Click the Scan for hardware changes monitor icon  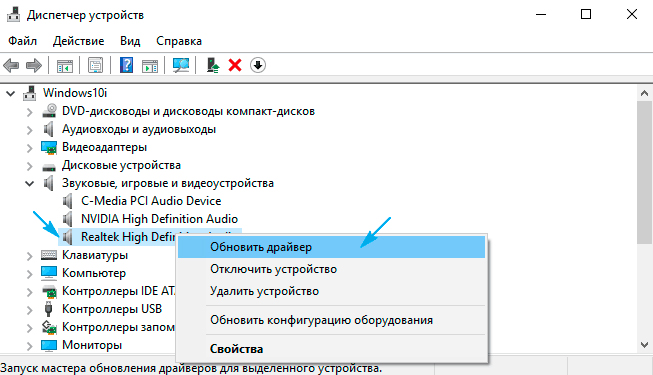coord(181,65)
